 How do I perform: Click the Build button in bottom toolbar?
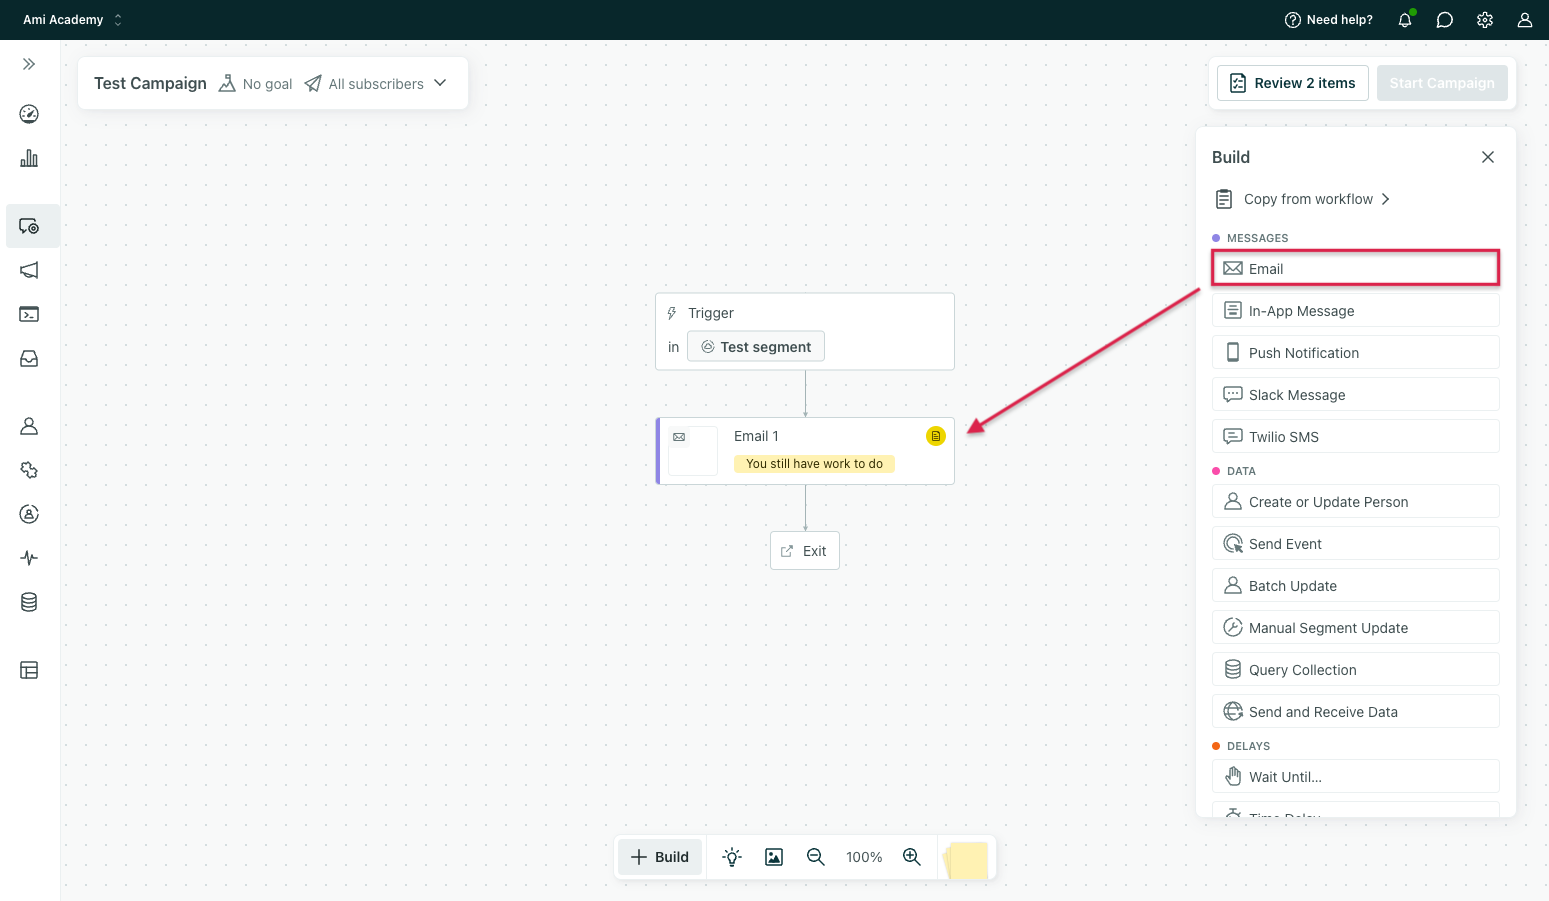click(660, 857)
